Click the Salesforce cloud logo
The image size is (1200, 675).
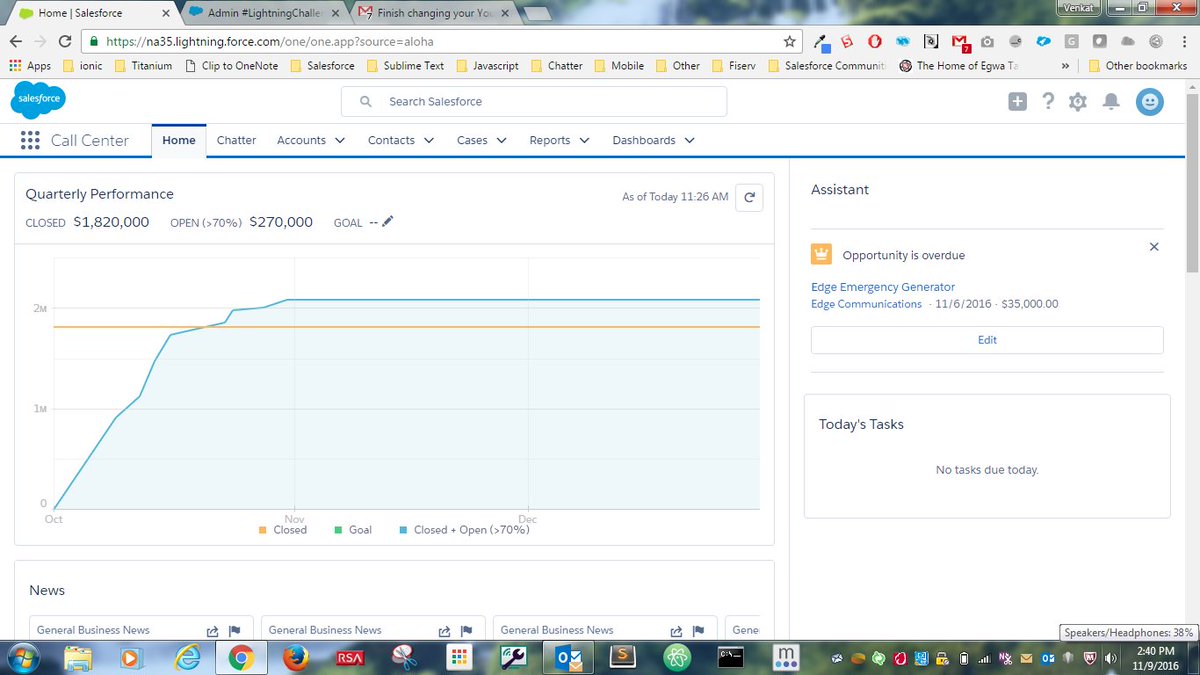point(38,101)
